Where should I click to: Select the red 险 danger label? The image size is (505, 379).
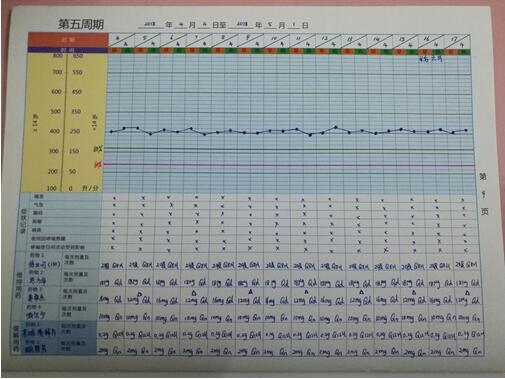point(98,164)
